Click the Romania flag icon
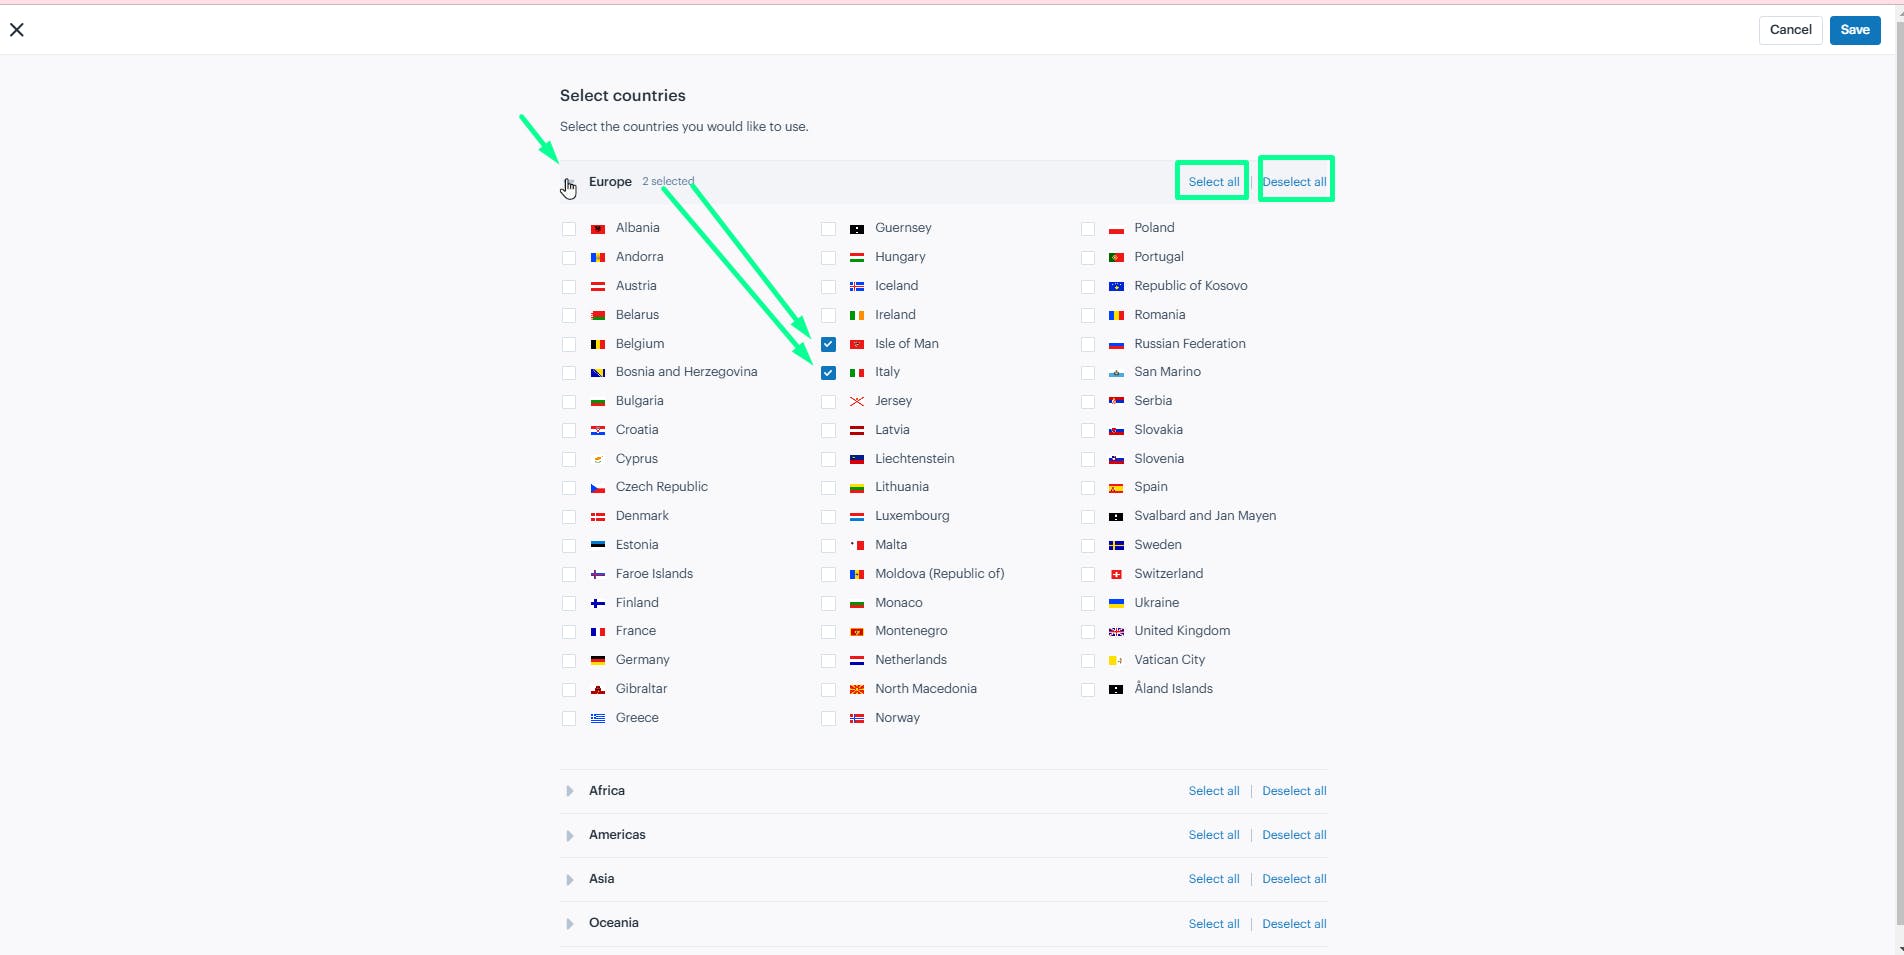Image resolution: width=1904 pixels, height=955 pixels. (x=1116, y=315)
